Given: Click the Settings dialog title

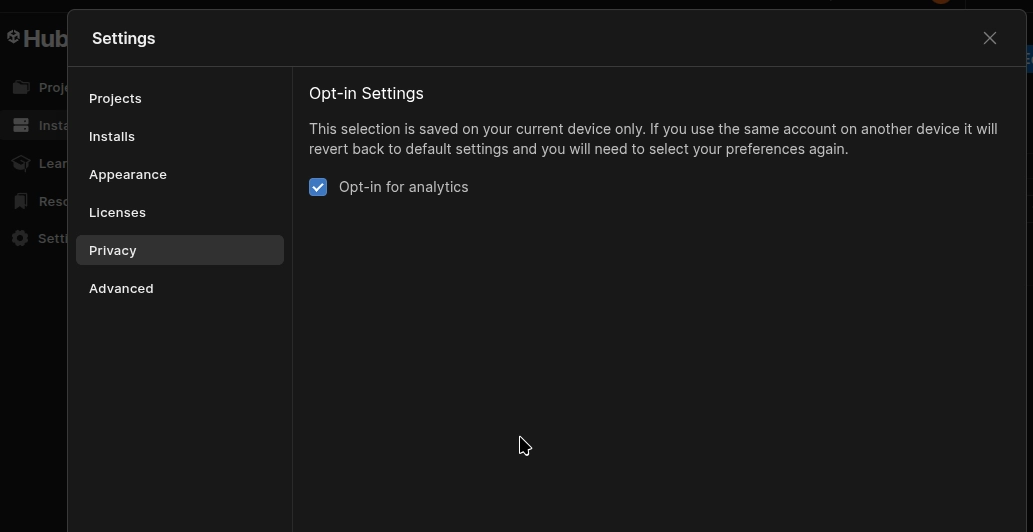Looking at the screenshot, I should point(124,38).
